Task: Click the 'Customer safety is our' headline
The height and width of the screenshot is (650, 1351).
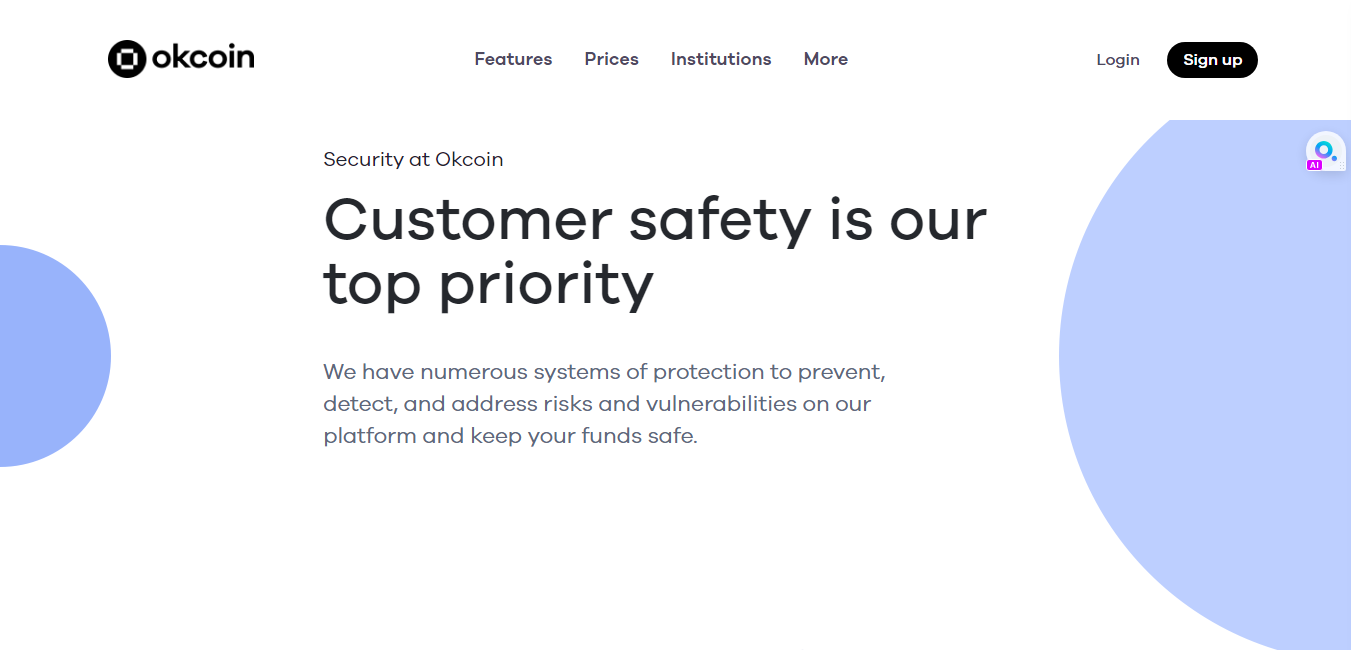Action: pyautogui.click(x=655, y=219)
